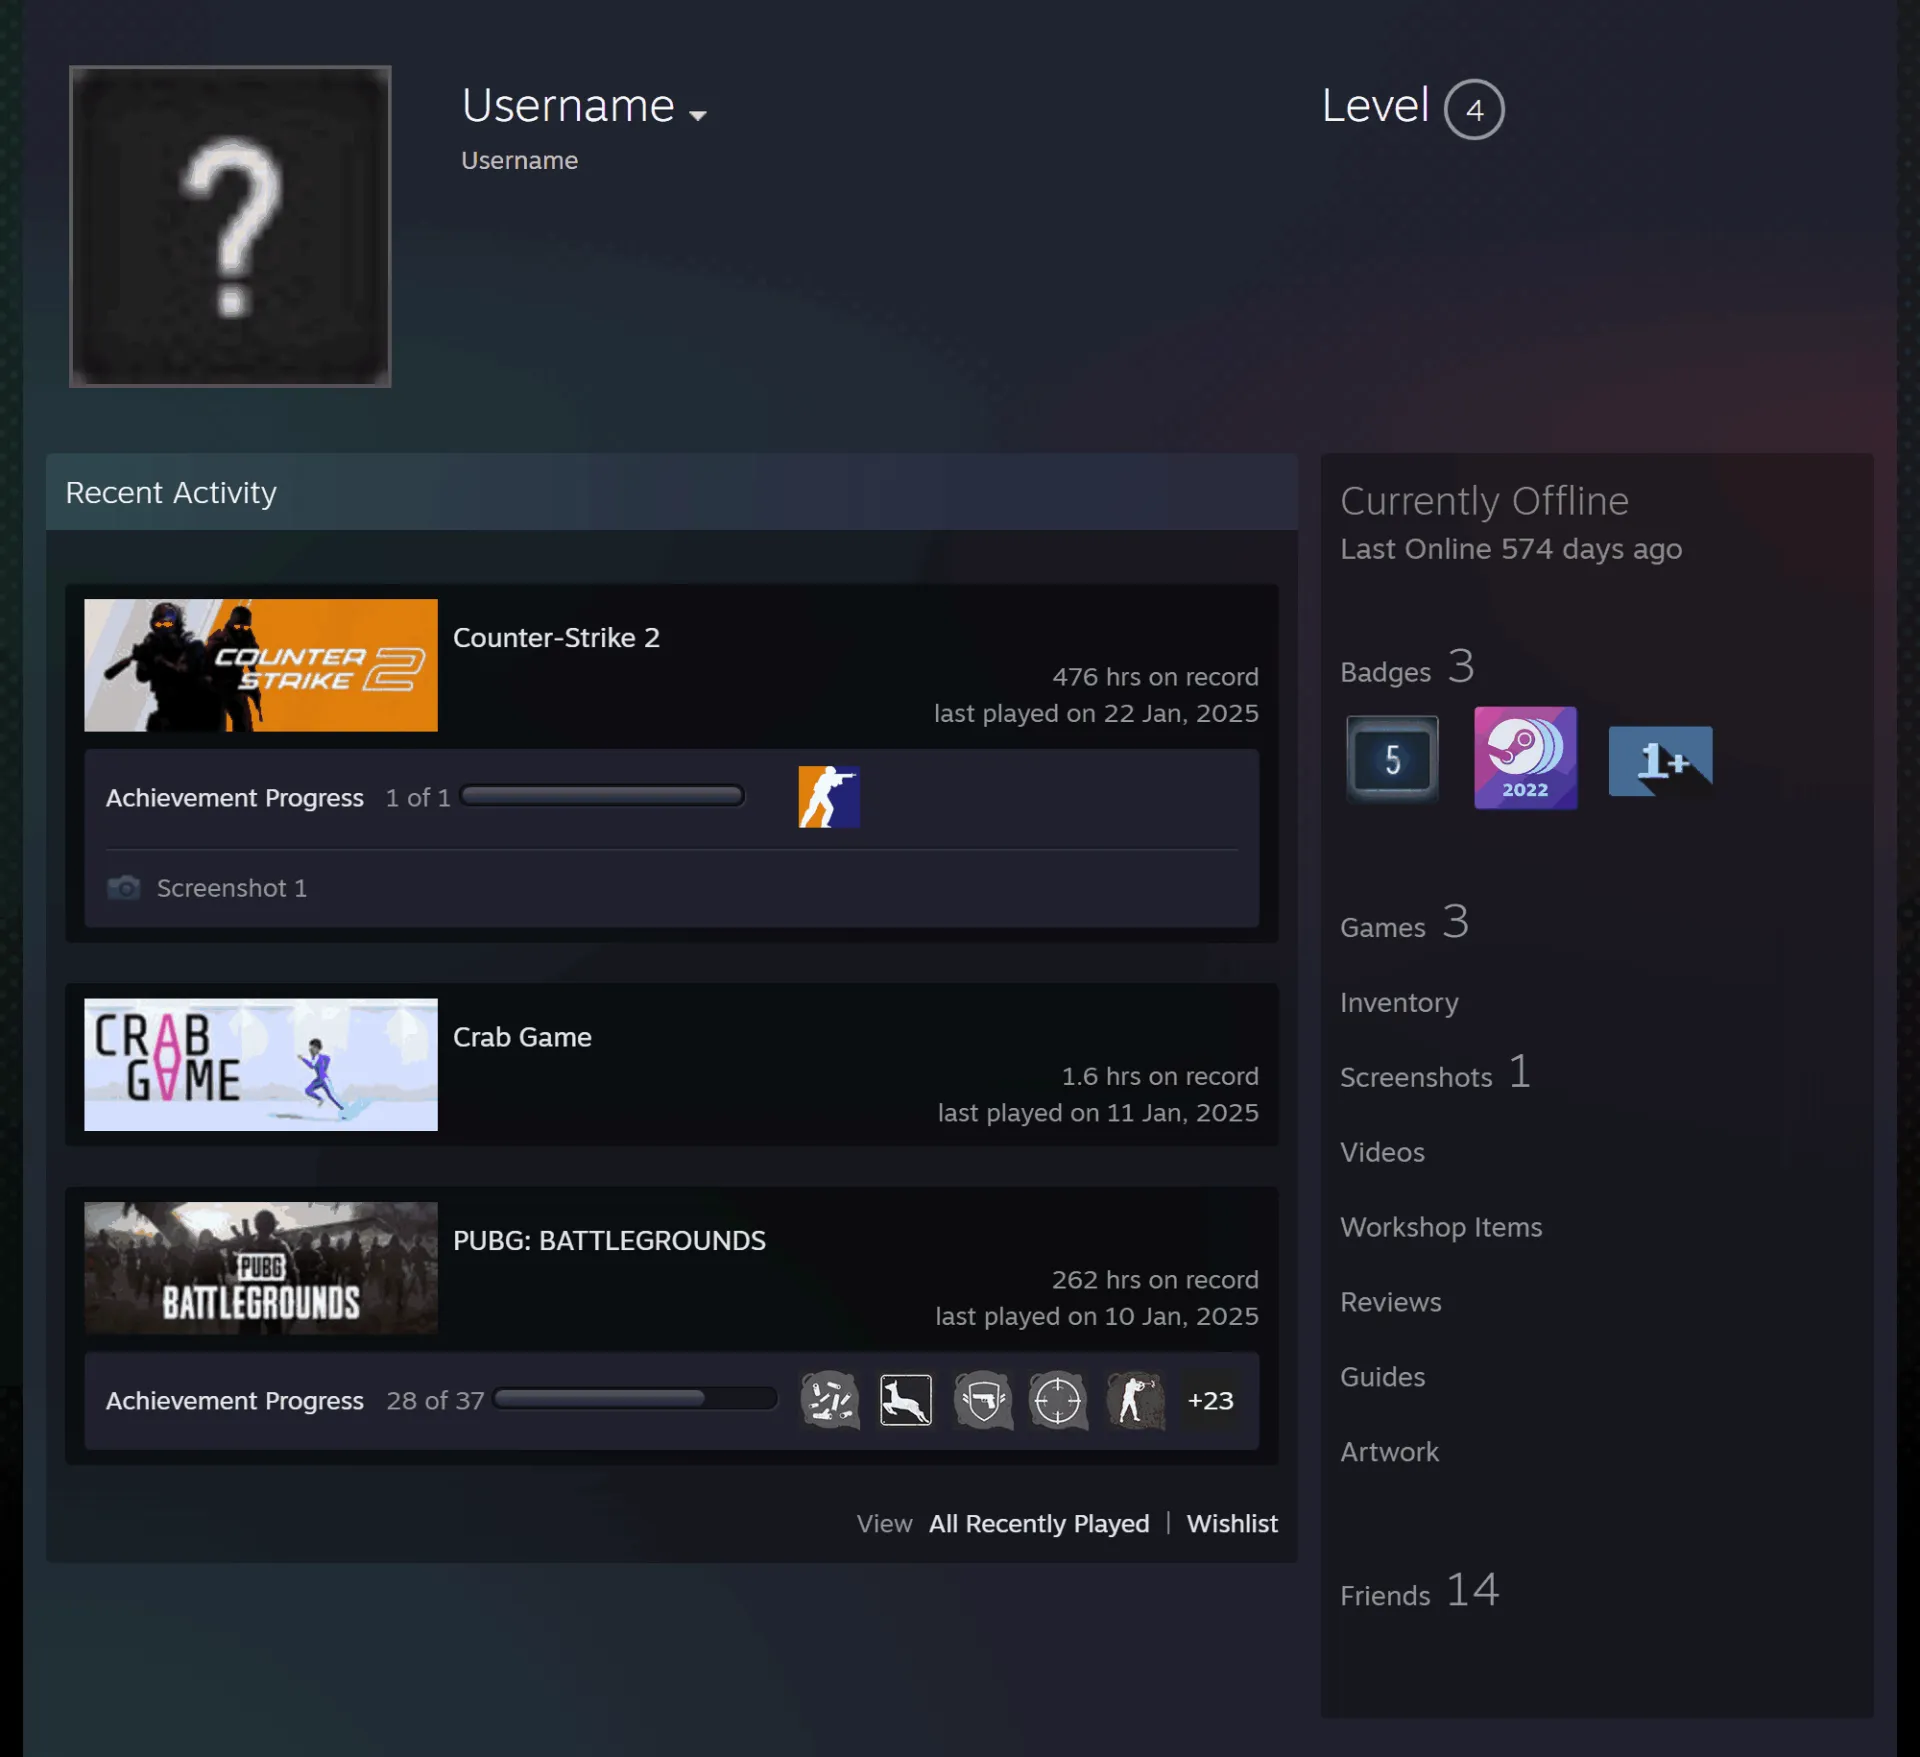1920x1757 pixels.
Task: Click the Counter-Strike 2 achievement progress bar
Action: (602, 796)
